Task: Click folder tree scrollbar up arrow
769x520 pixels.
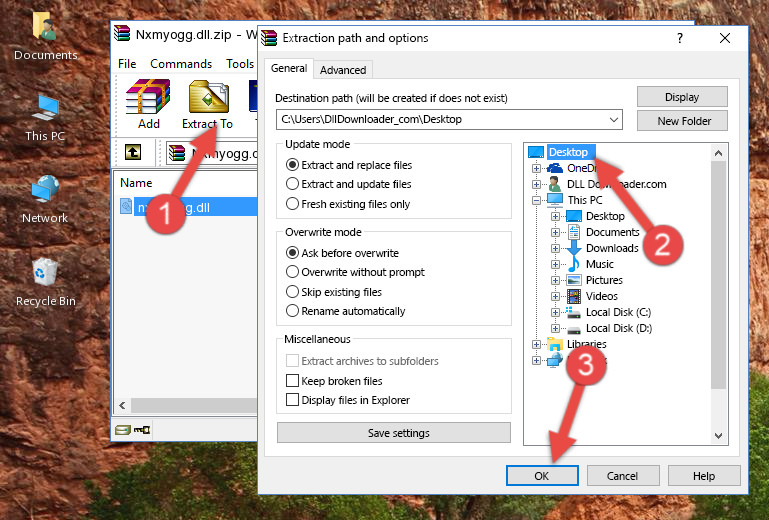Action: [x=718, y=153]
